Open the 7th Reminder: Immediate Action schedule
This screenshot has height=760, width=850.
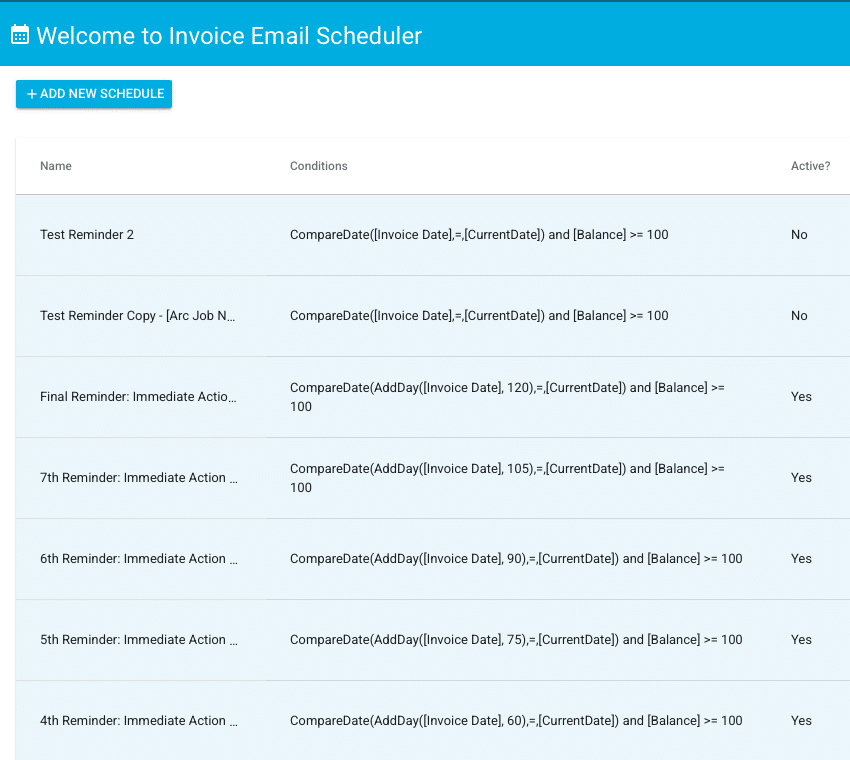tap(137, 477)
